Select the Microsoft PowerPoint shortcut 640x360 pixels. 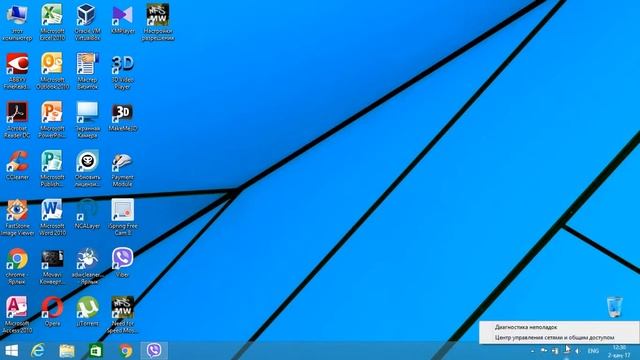(52, 120)
